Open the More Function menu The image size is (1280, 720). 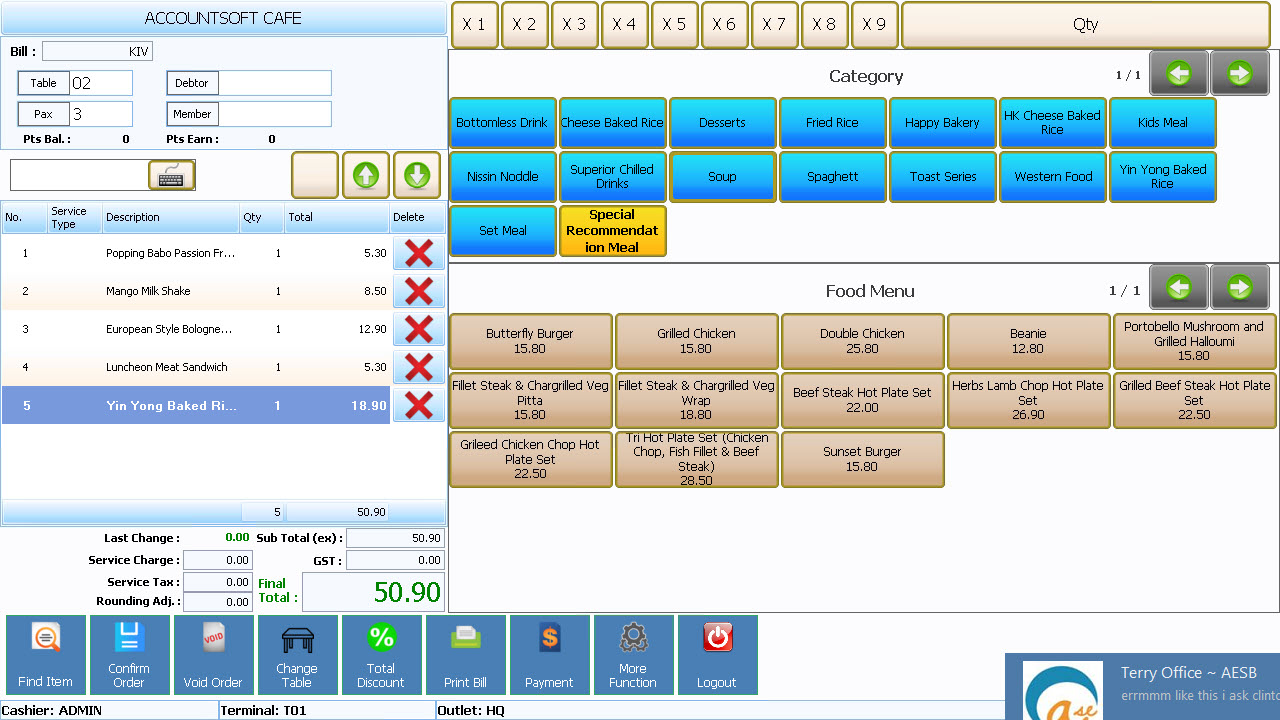point(633,655)
